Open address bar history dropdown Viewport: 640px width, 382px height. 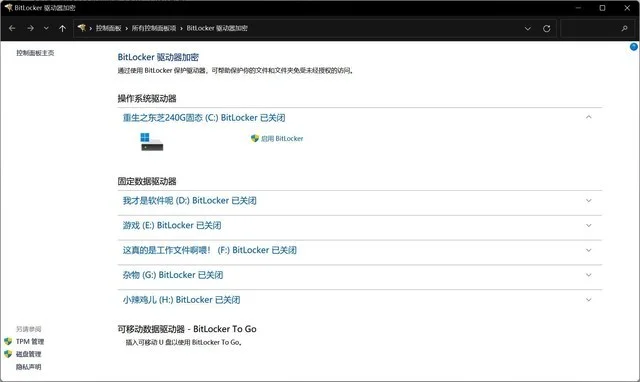pyautogui.click(x=528, y=29)
